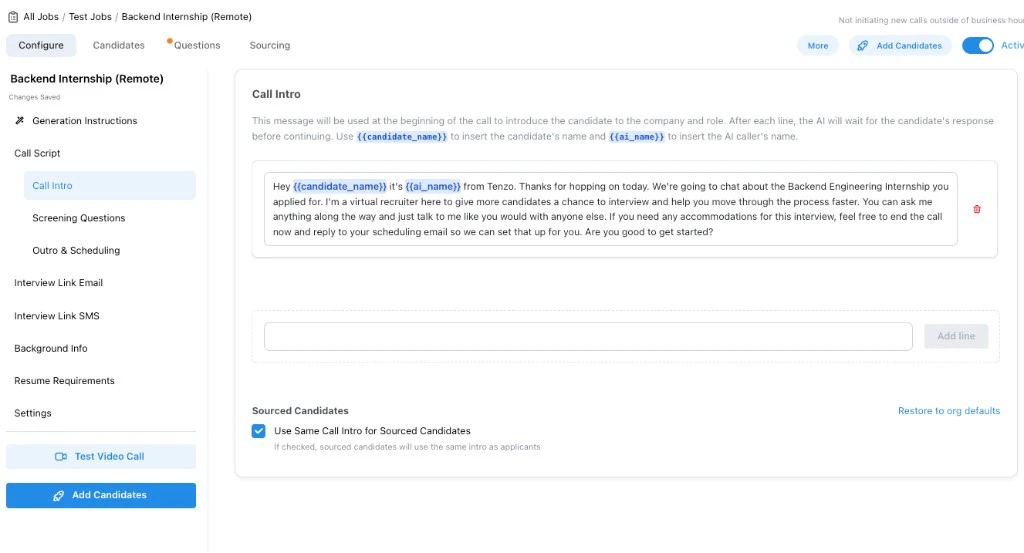Uncheck Use Same Call Intro for Sourced Candidates

coord(259,431)
